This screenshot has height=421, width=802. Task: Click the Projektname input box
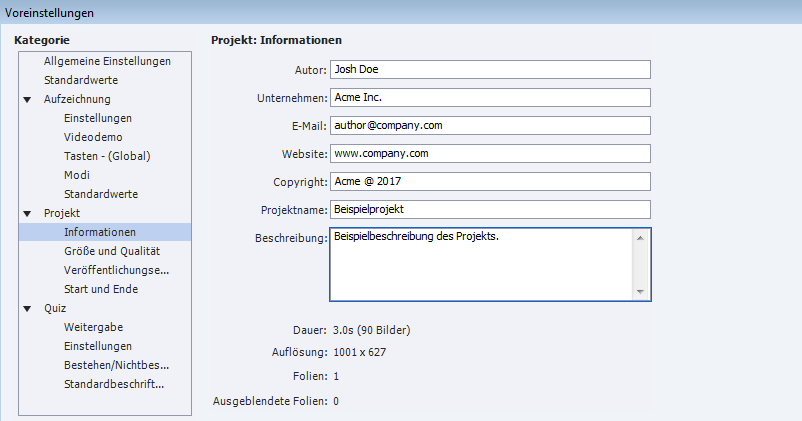click(490, 210)
